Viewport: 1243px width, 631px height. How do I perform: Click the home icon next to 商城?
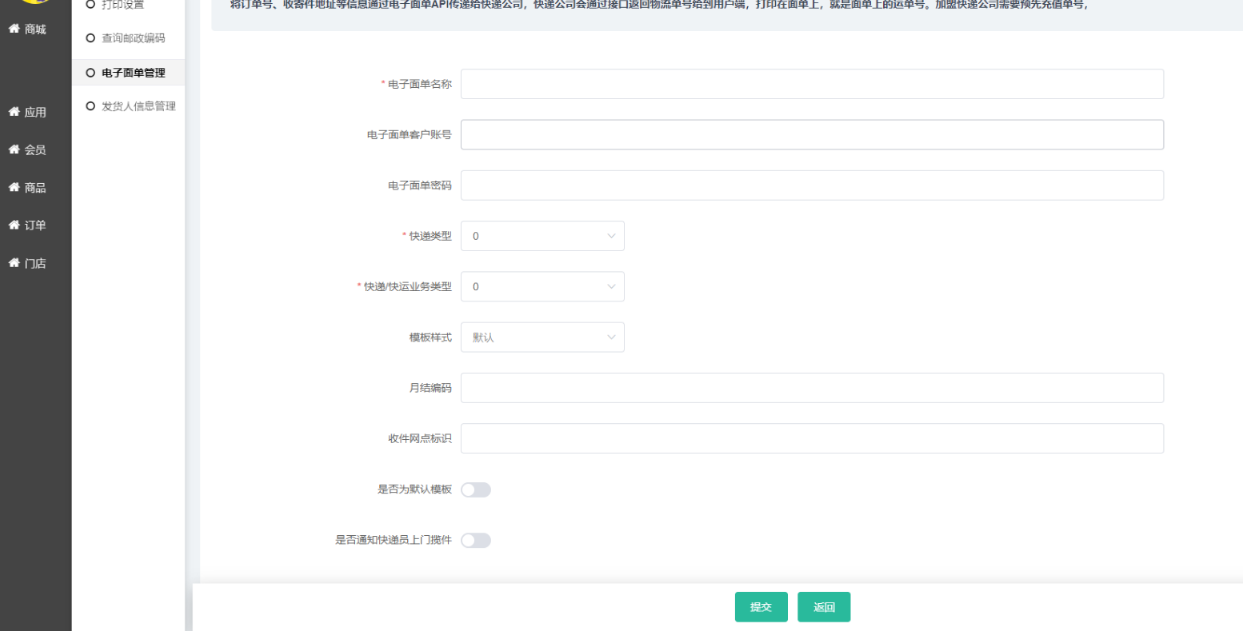pyautogui.click(x=15, y=30)
